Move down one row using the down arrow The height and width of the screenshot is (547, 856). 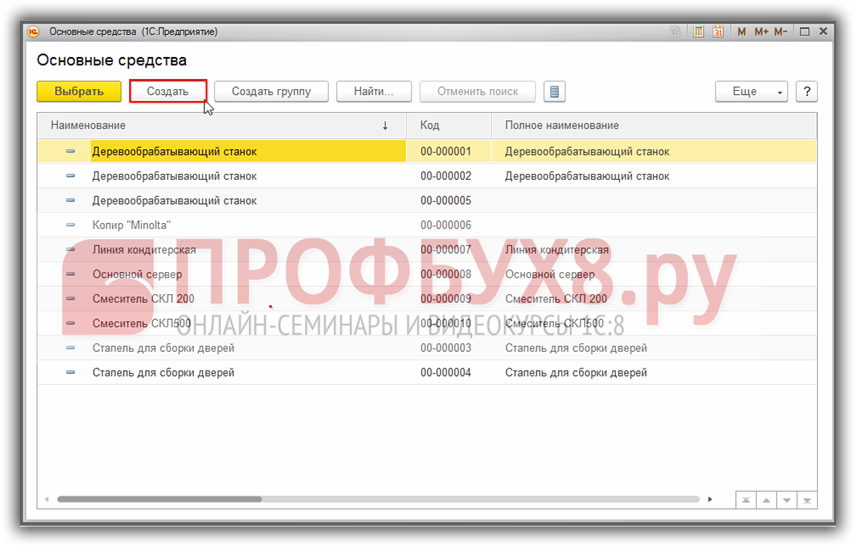point(786,500)
